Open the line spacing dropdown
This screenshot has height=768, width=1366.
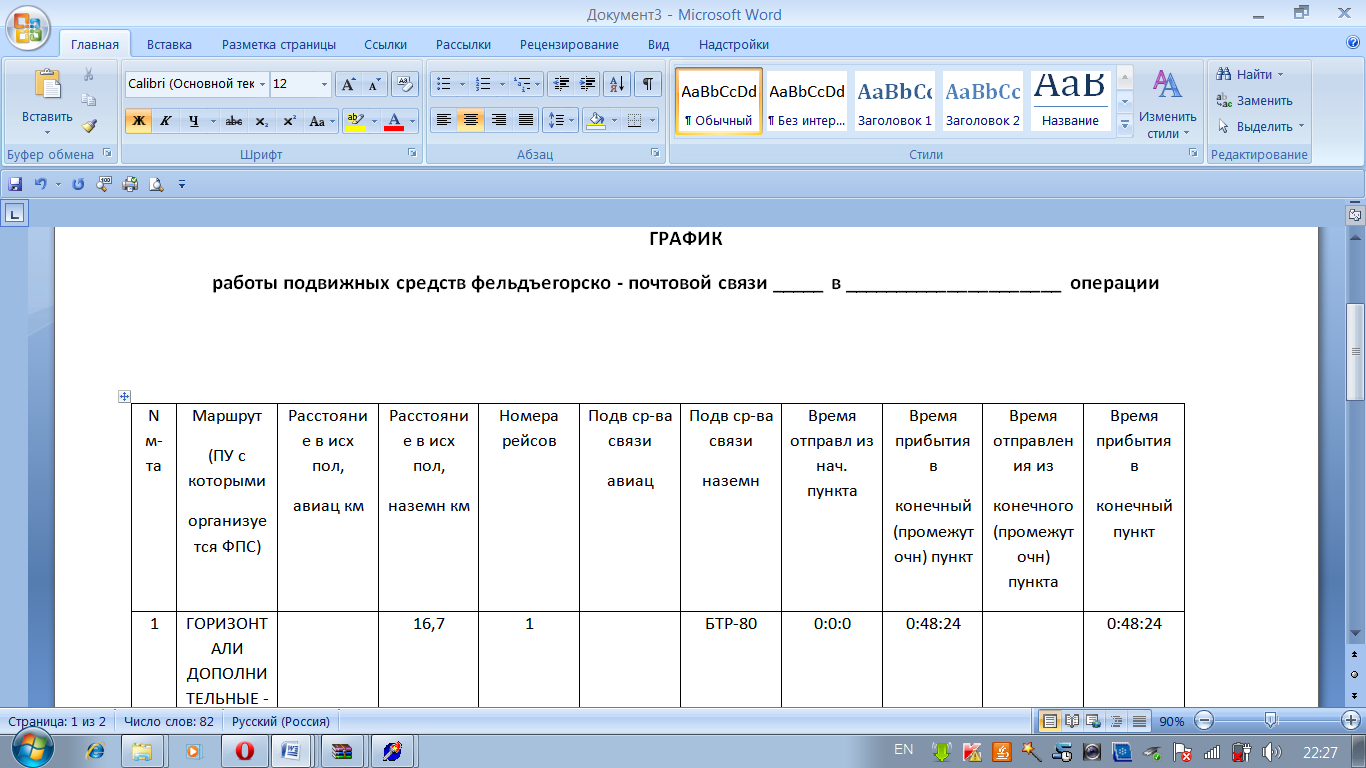[x=561, y=121]
